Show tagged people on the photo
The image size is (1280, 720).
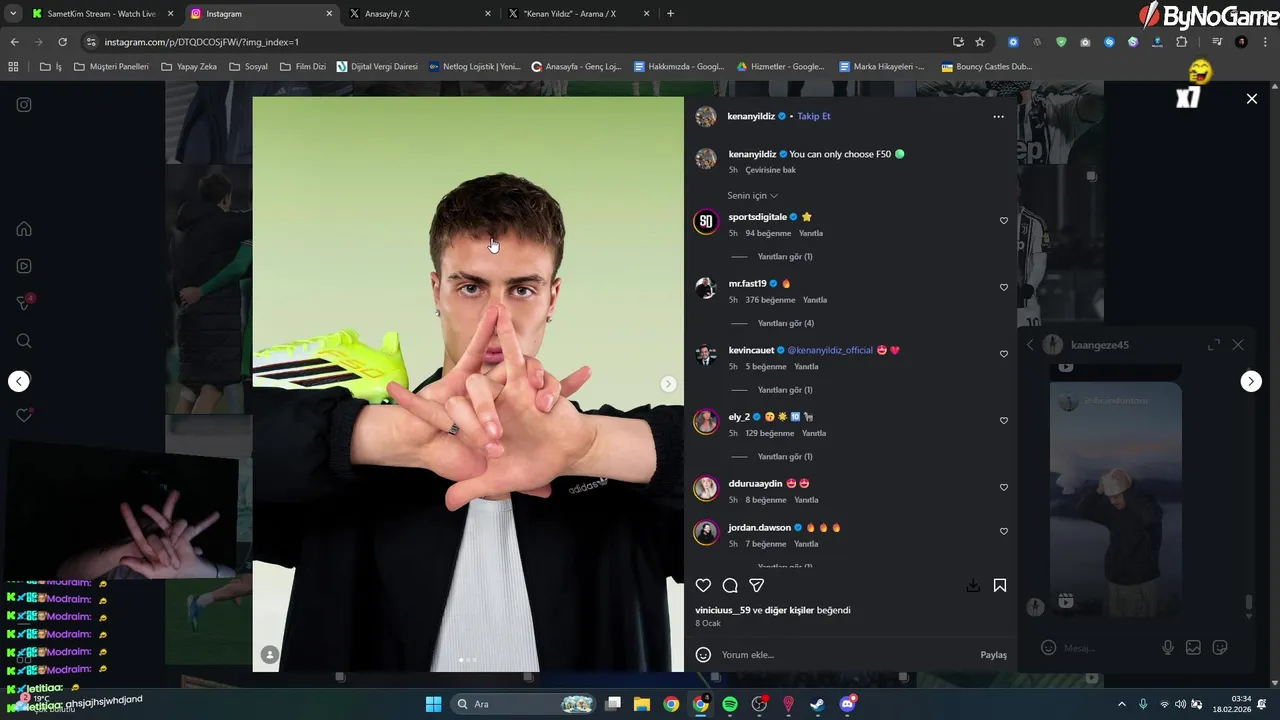coord(270,655)
